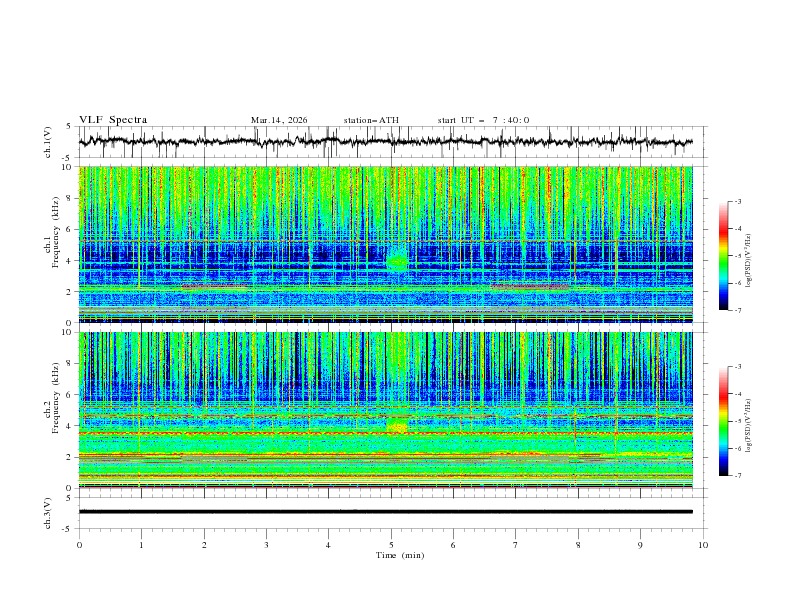
Task: Click the "9" tick on the time axis
Action: [x=640, y=545]
